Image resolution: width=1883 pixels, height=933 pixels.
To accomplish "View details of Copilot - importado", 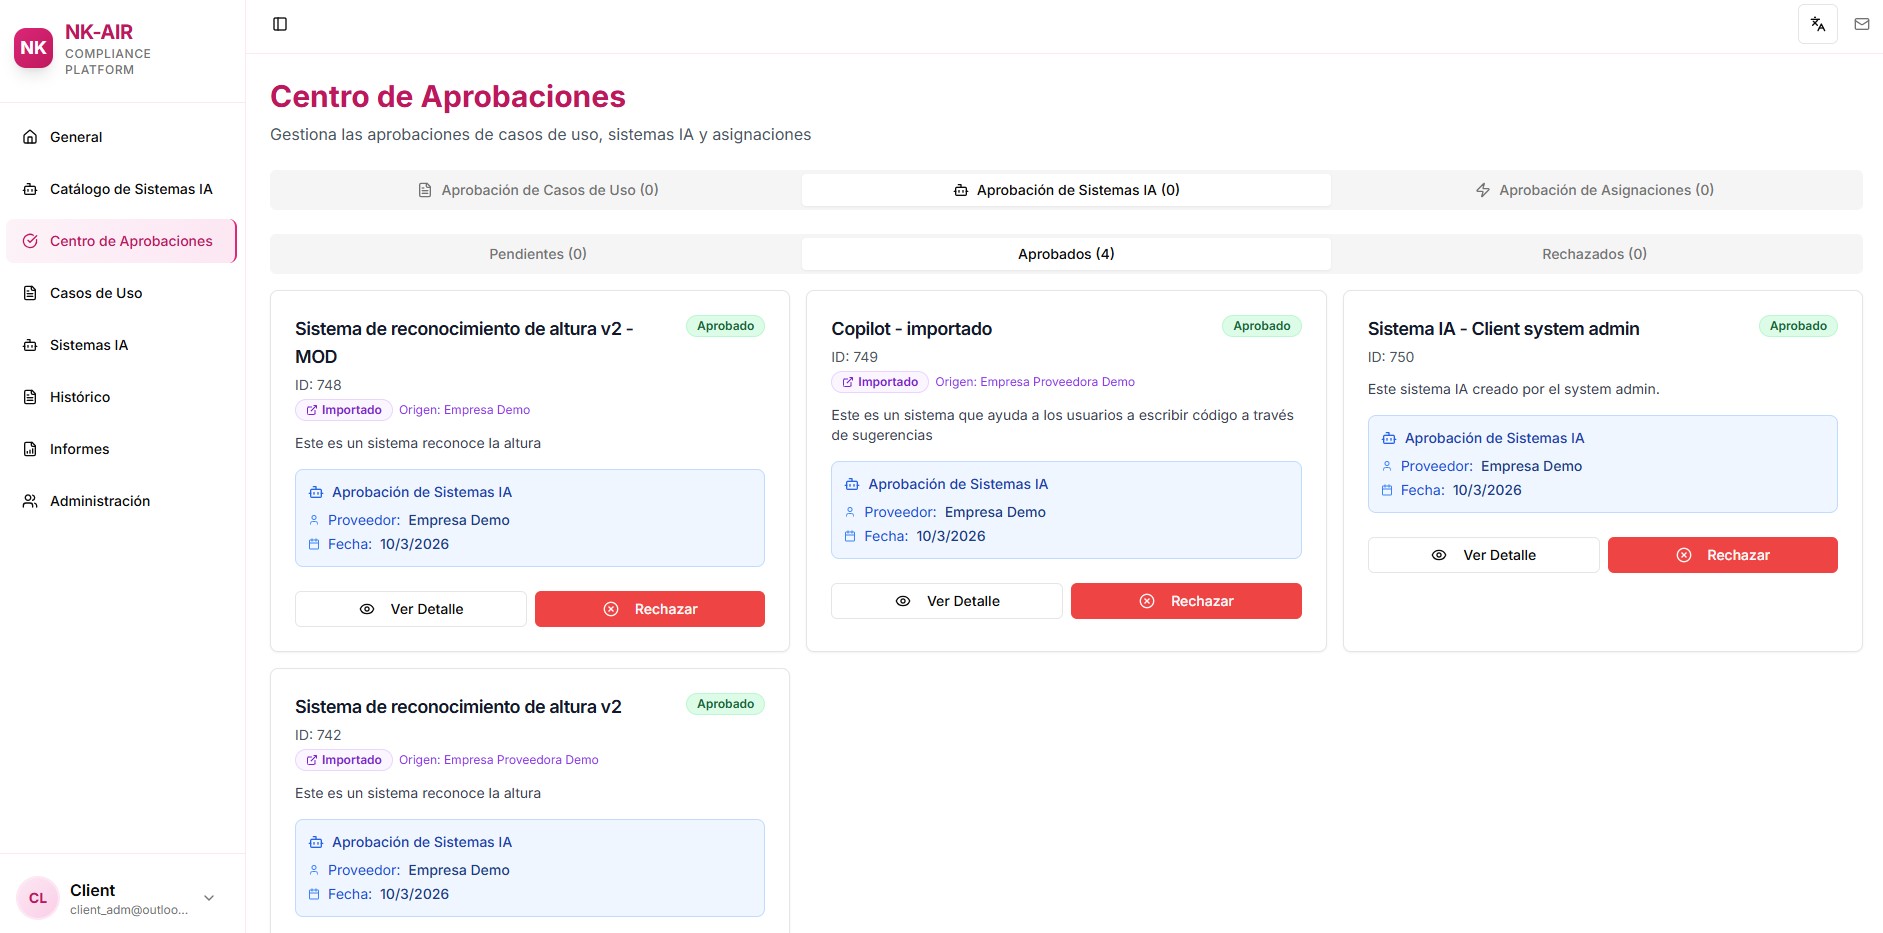I will (947, 601).
